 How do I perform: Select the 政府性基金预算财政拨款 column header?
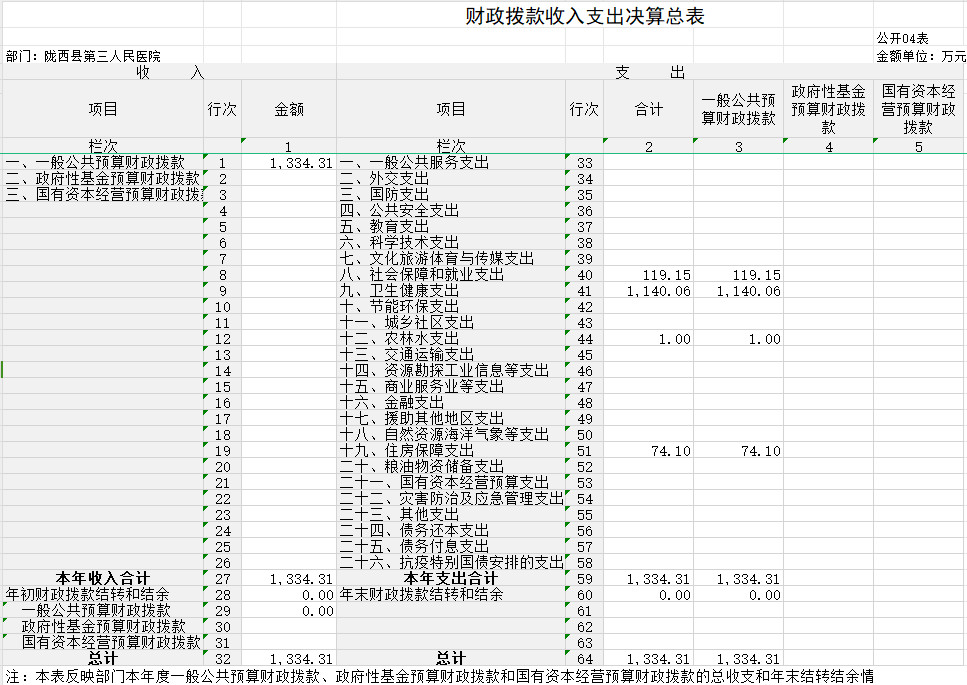[x=828, y=109]
